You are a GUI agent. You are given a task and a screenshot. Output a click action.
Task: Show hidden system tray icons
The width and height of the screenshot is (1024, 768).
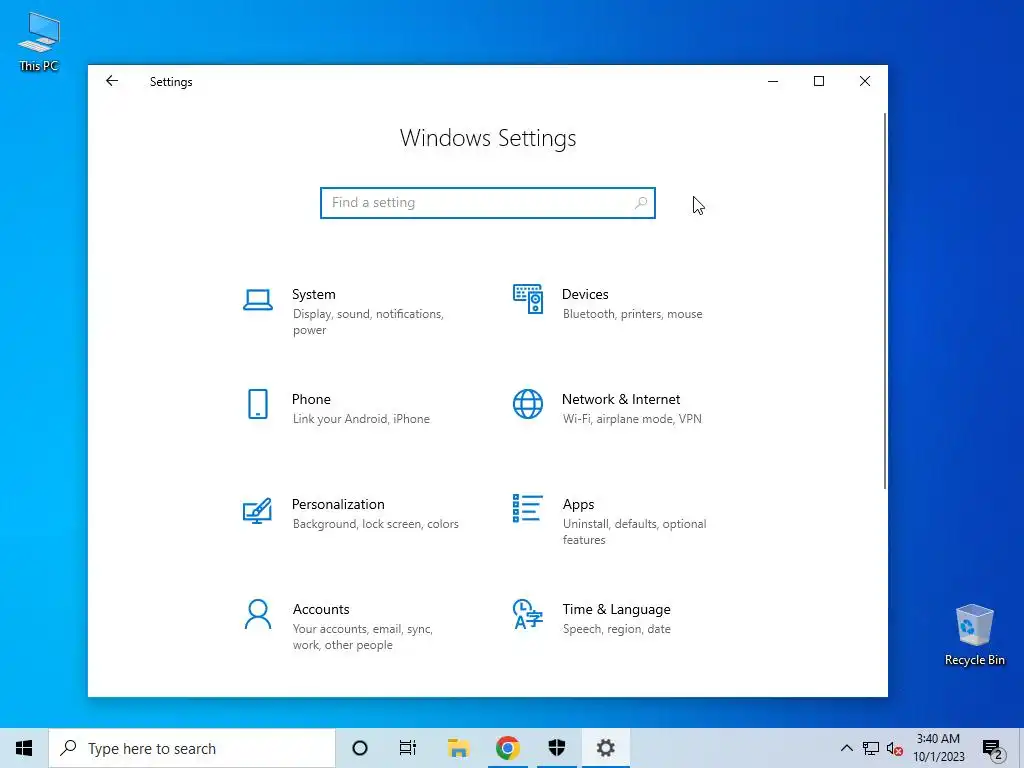[x=846, y=748]
